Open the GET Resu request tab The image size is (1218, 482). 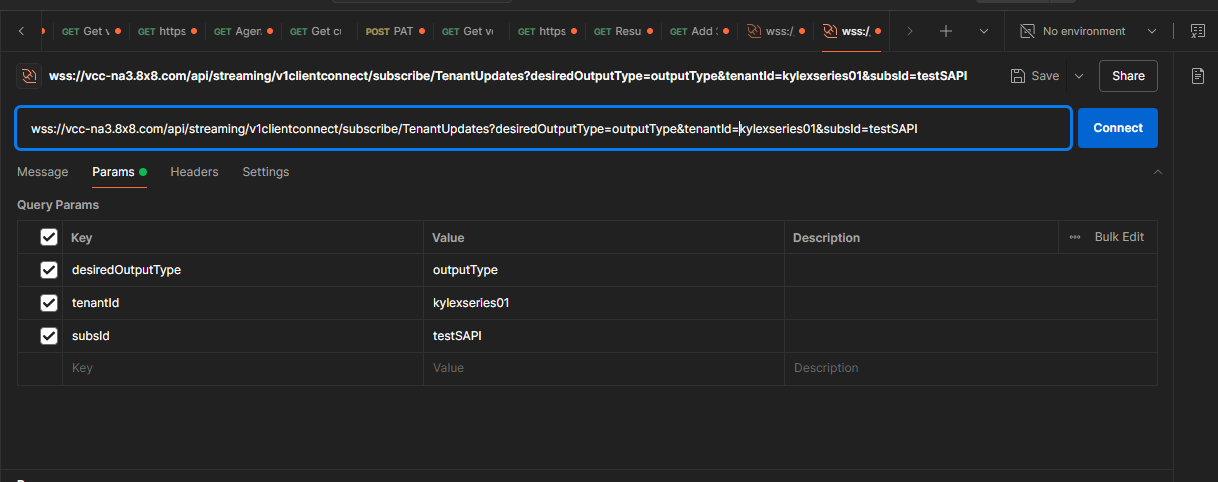tap(624, 31)
